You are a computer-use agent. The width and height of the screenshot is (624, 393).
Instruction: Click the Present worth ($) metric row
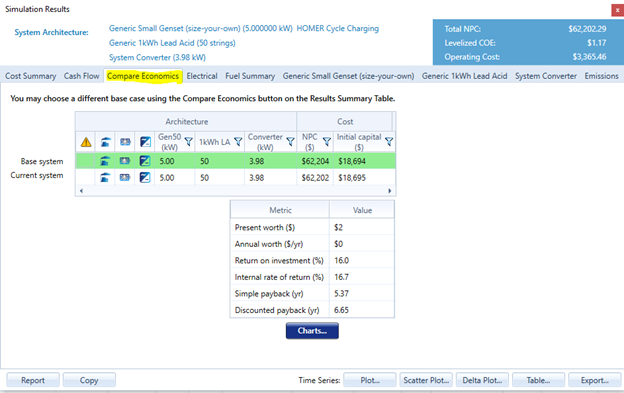pyautogui.click(x=312, y=227)
